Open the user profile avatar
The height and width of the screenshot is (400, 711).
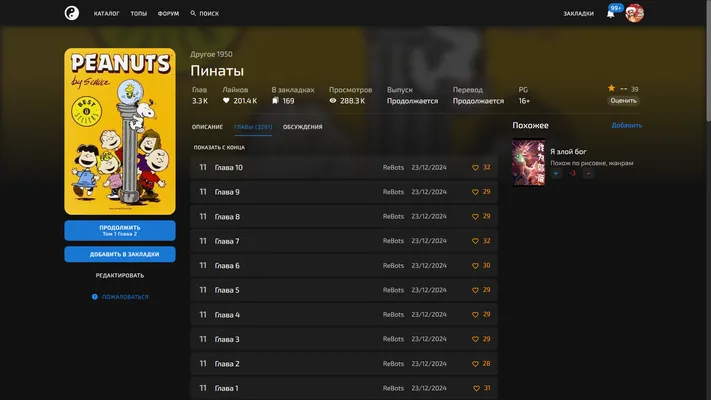pyautogui.click(x=634, y=13)
